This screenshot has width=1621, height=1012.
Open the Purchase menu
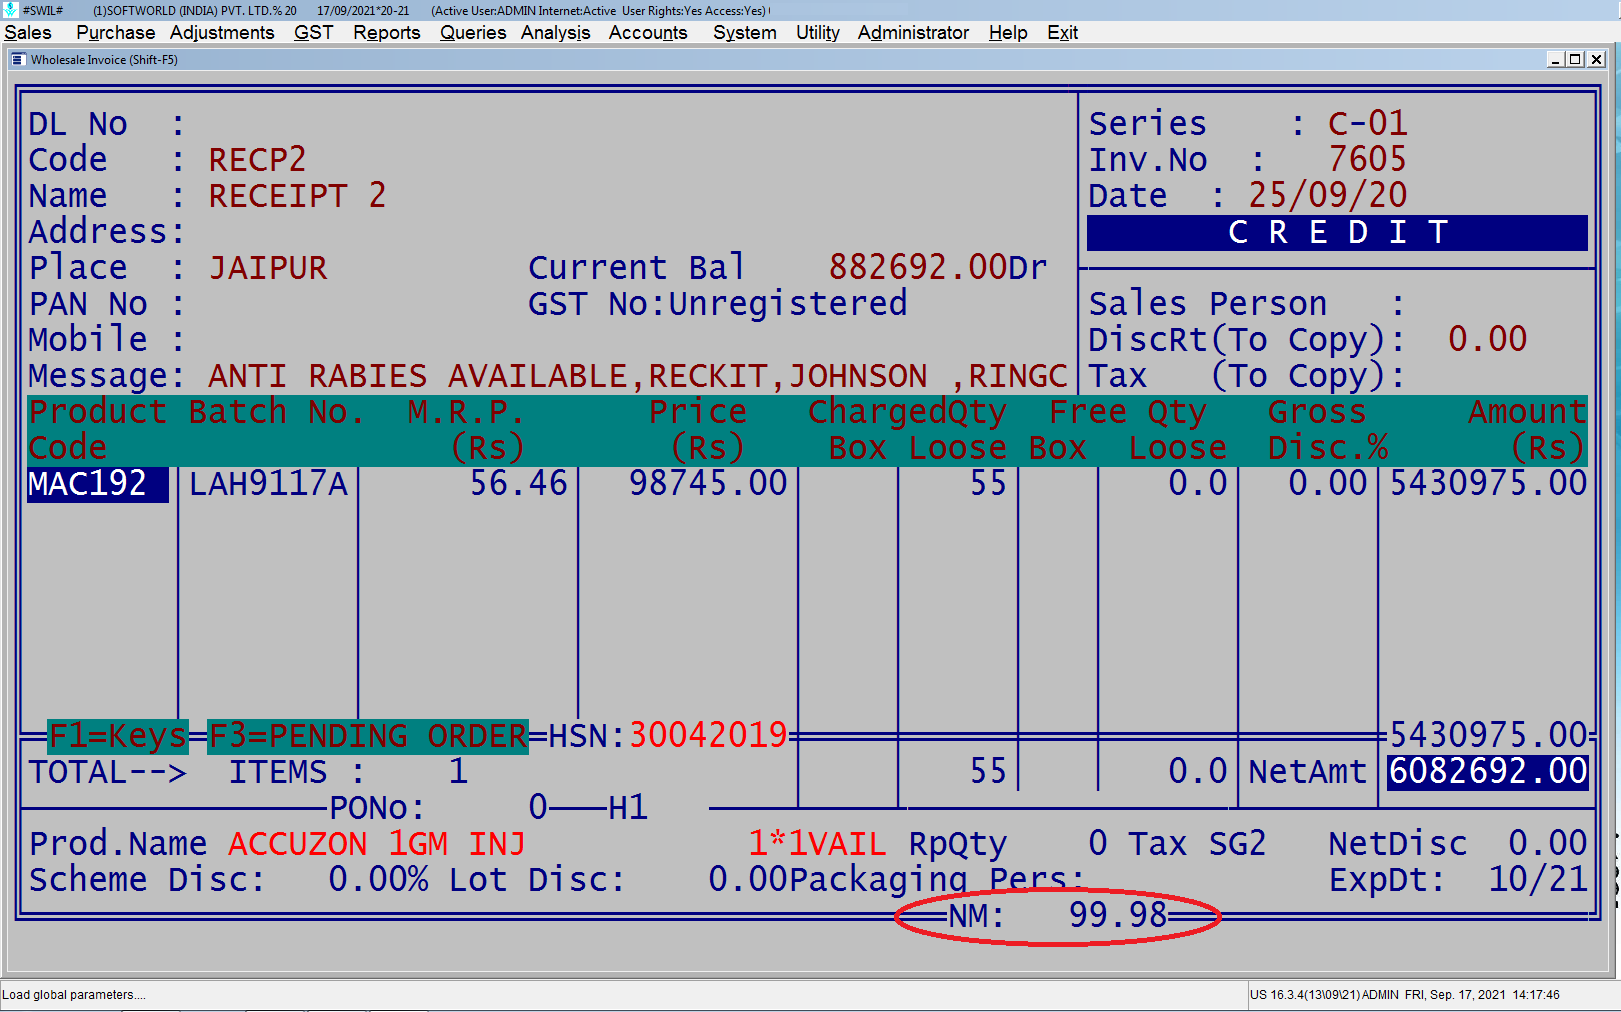coord(116,33)
